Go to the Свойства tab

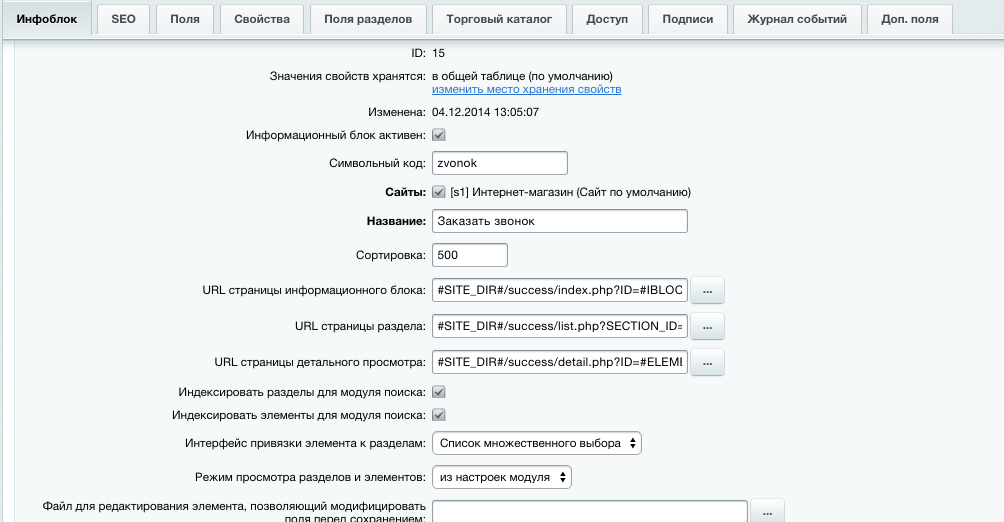pyautogui.click(x=261, y=18)
